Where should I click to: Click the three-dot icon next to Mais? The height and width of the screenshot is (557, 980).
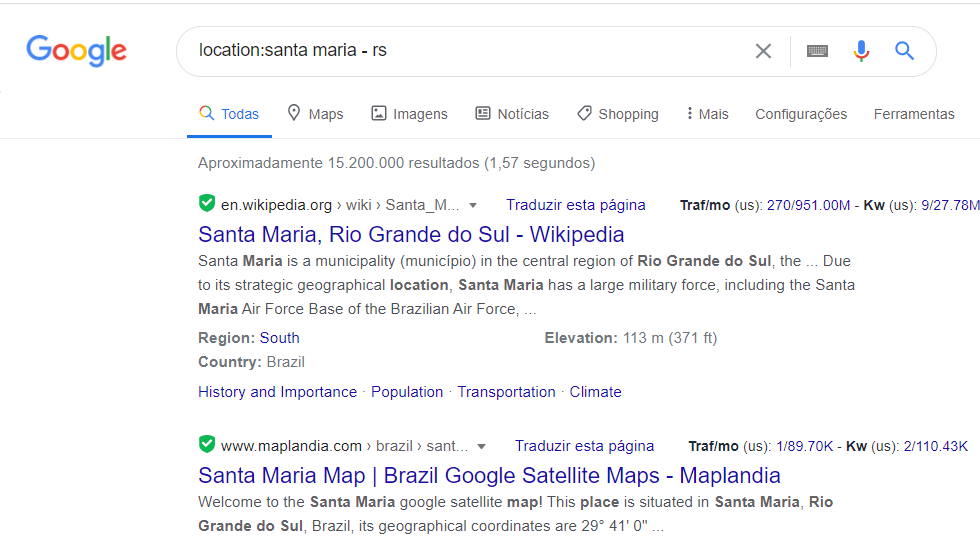pyautogui.click(x=689, y=113)
